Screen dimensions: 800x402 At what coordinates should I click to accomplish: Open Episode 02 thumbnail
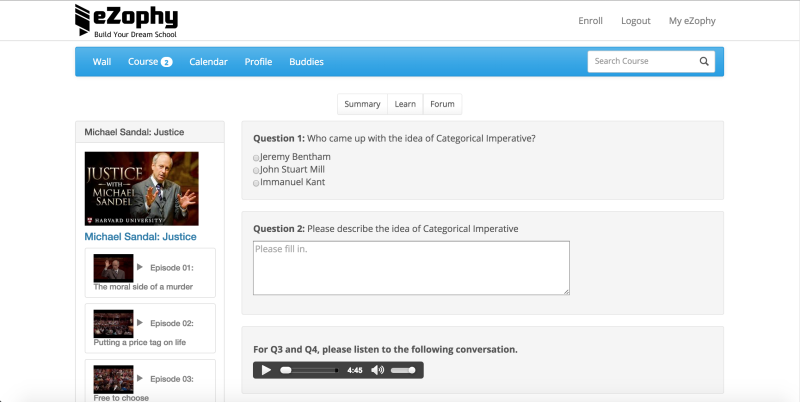pos(113,324)
